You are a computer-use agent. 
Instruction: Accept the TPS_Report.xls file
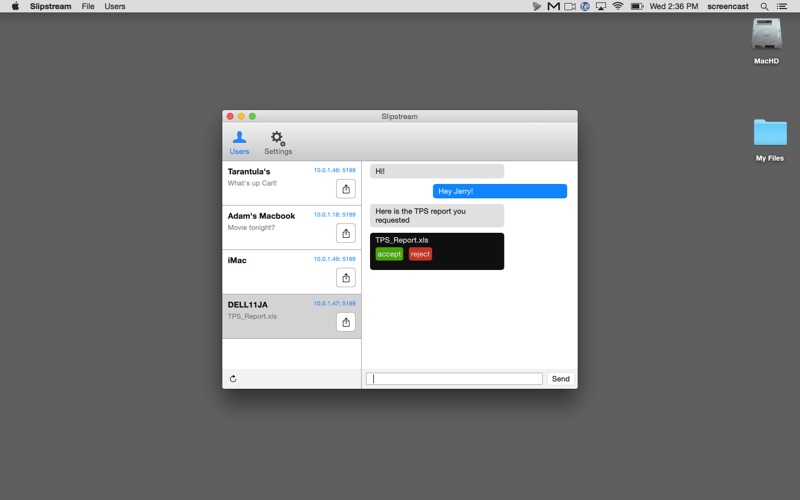(x=389, y=254)
